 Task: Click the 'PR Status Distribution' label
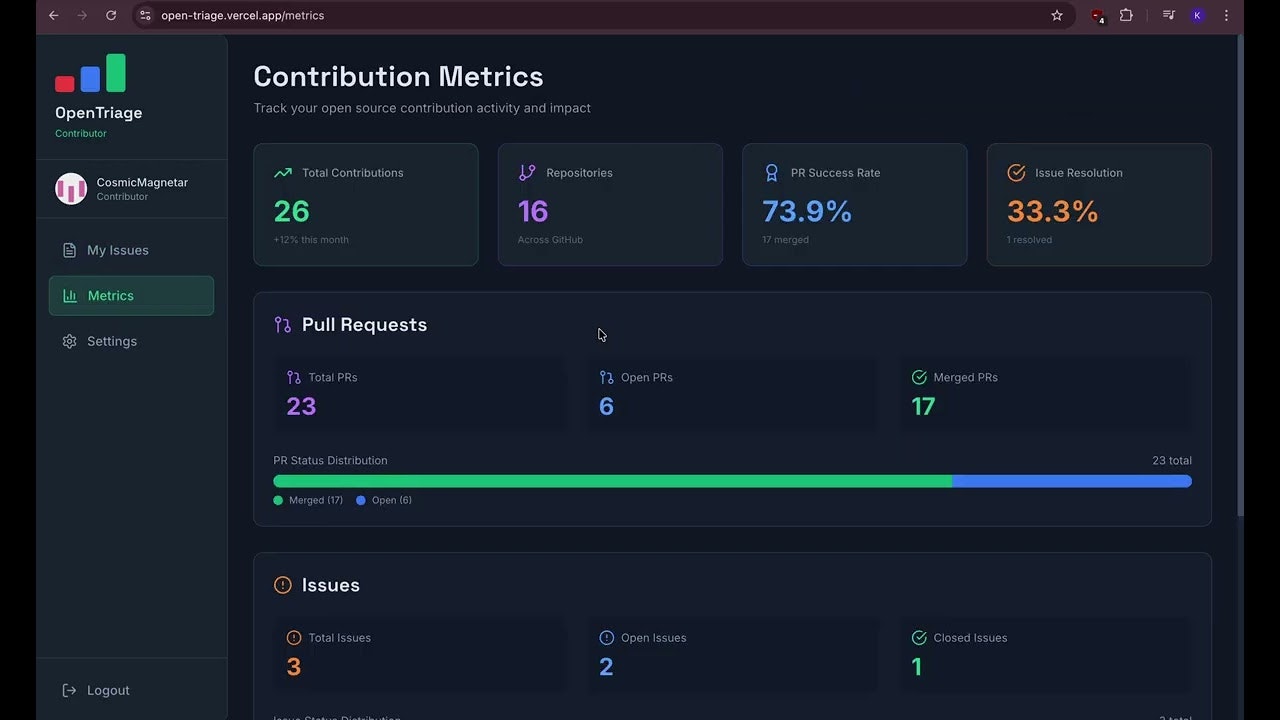coord(330,461)
